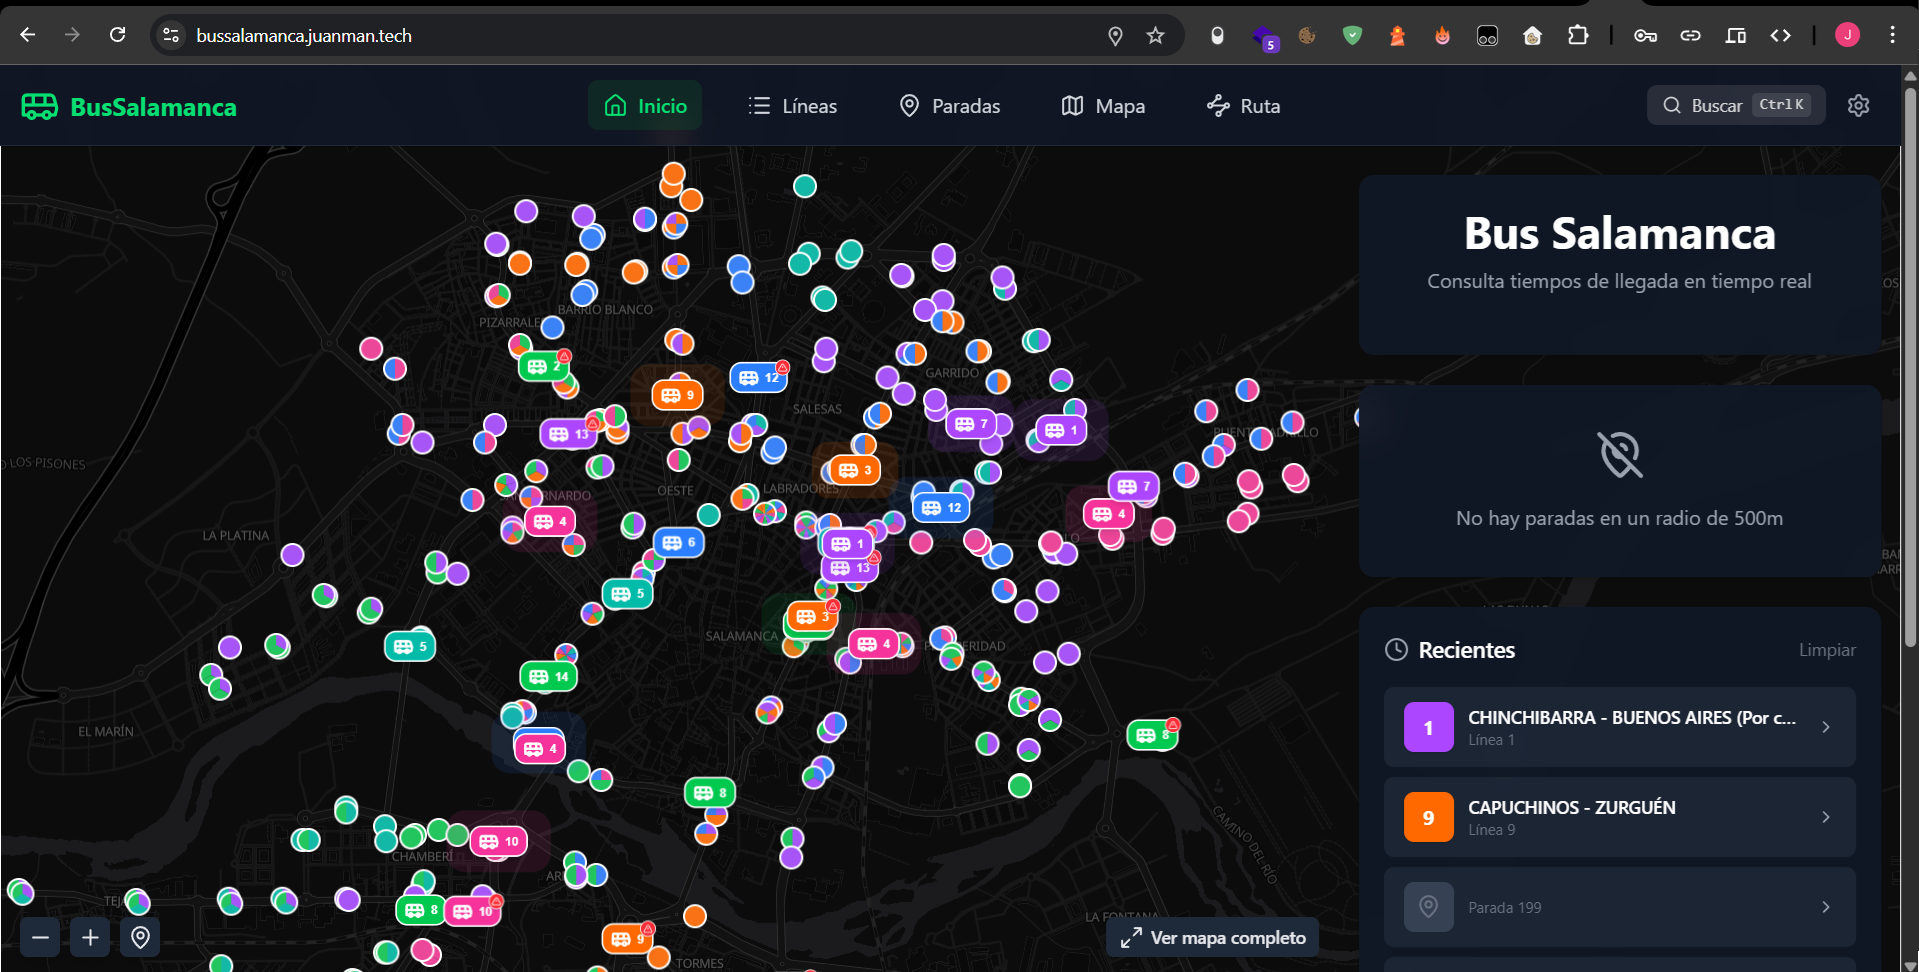Screen dimensions: 1919x972
Task: Click the location pin map control button
Action: click(140, 937)
